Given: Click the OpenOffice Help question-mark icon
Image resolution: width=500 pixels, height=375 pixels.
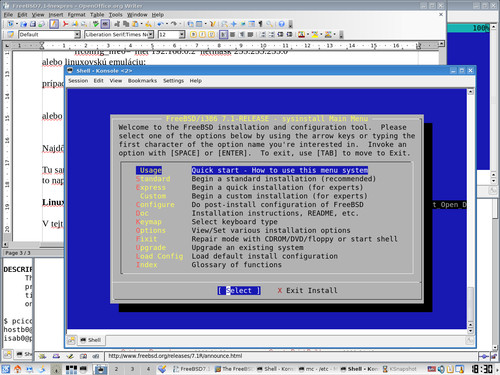Looking at the screenshot, I should 282,24.
